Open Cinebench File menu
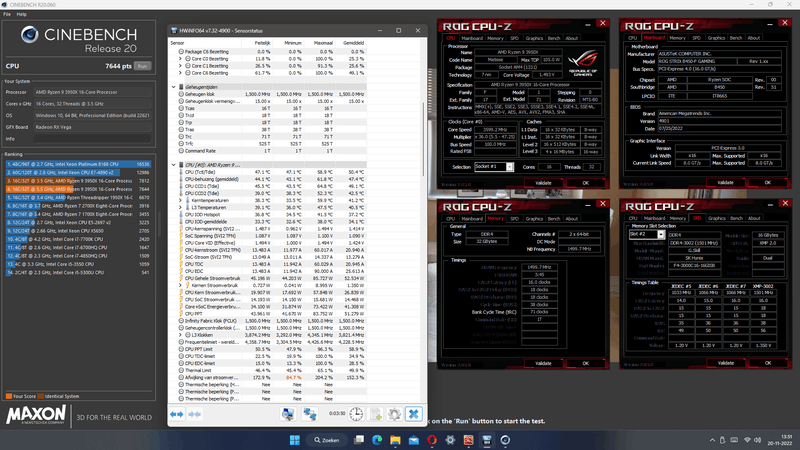 tap(7, 14)
